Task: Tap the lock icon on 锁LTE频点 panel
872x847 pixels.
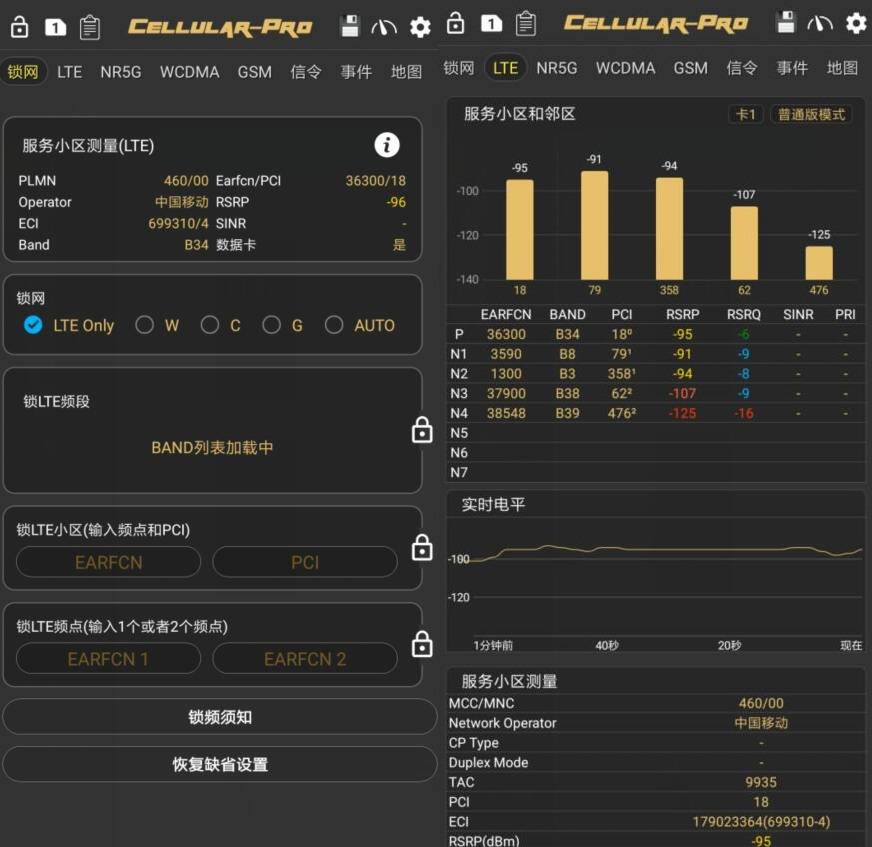Action: [421, 644]
